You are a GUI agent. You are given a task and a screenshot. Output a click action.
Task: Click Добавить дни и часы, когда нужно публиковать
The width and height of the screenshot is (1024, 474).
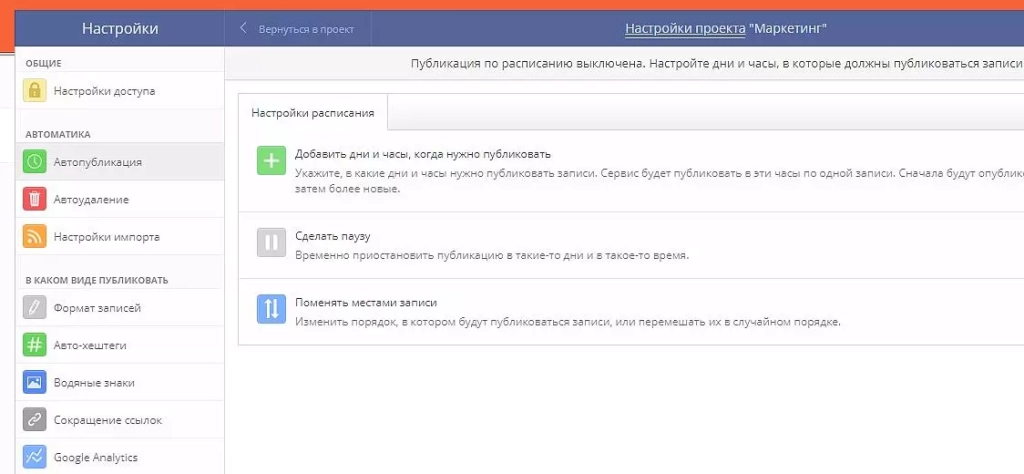[423, 154]
